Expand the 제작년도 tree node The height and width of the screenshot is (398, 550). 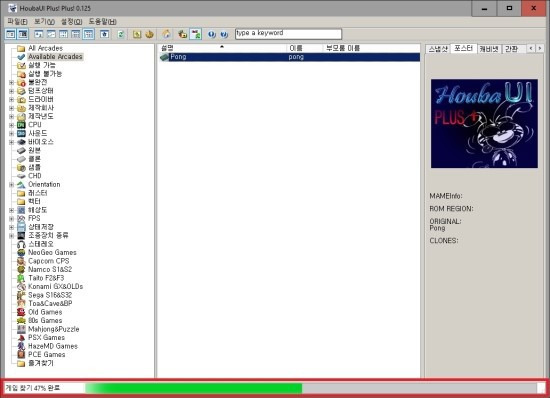point(12,116)
